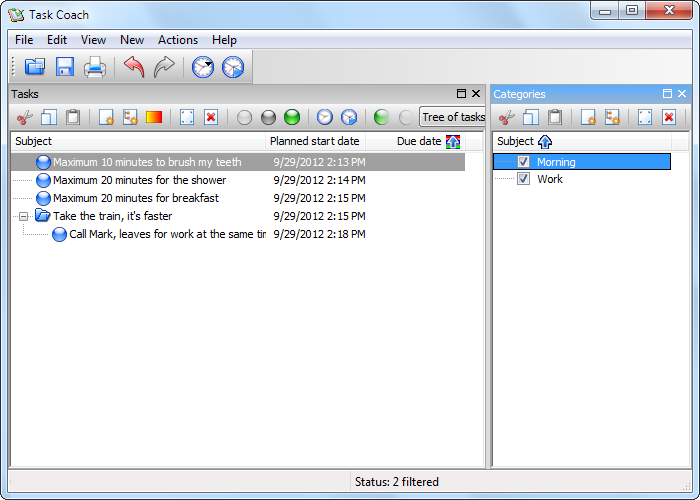Click the start tracking clock in Tasks toolbar

325,117
